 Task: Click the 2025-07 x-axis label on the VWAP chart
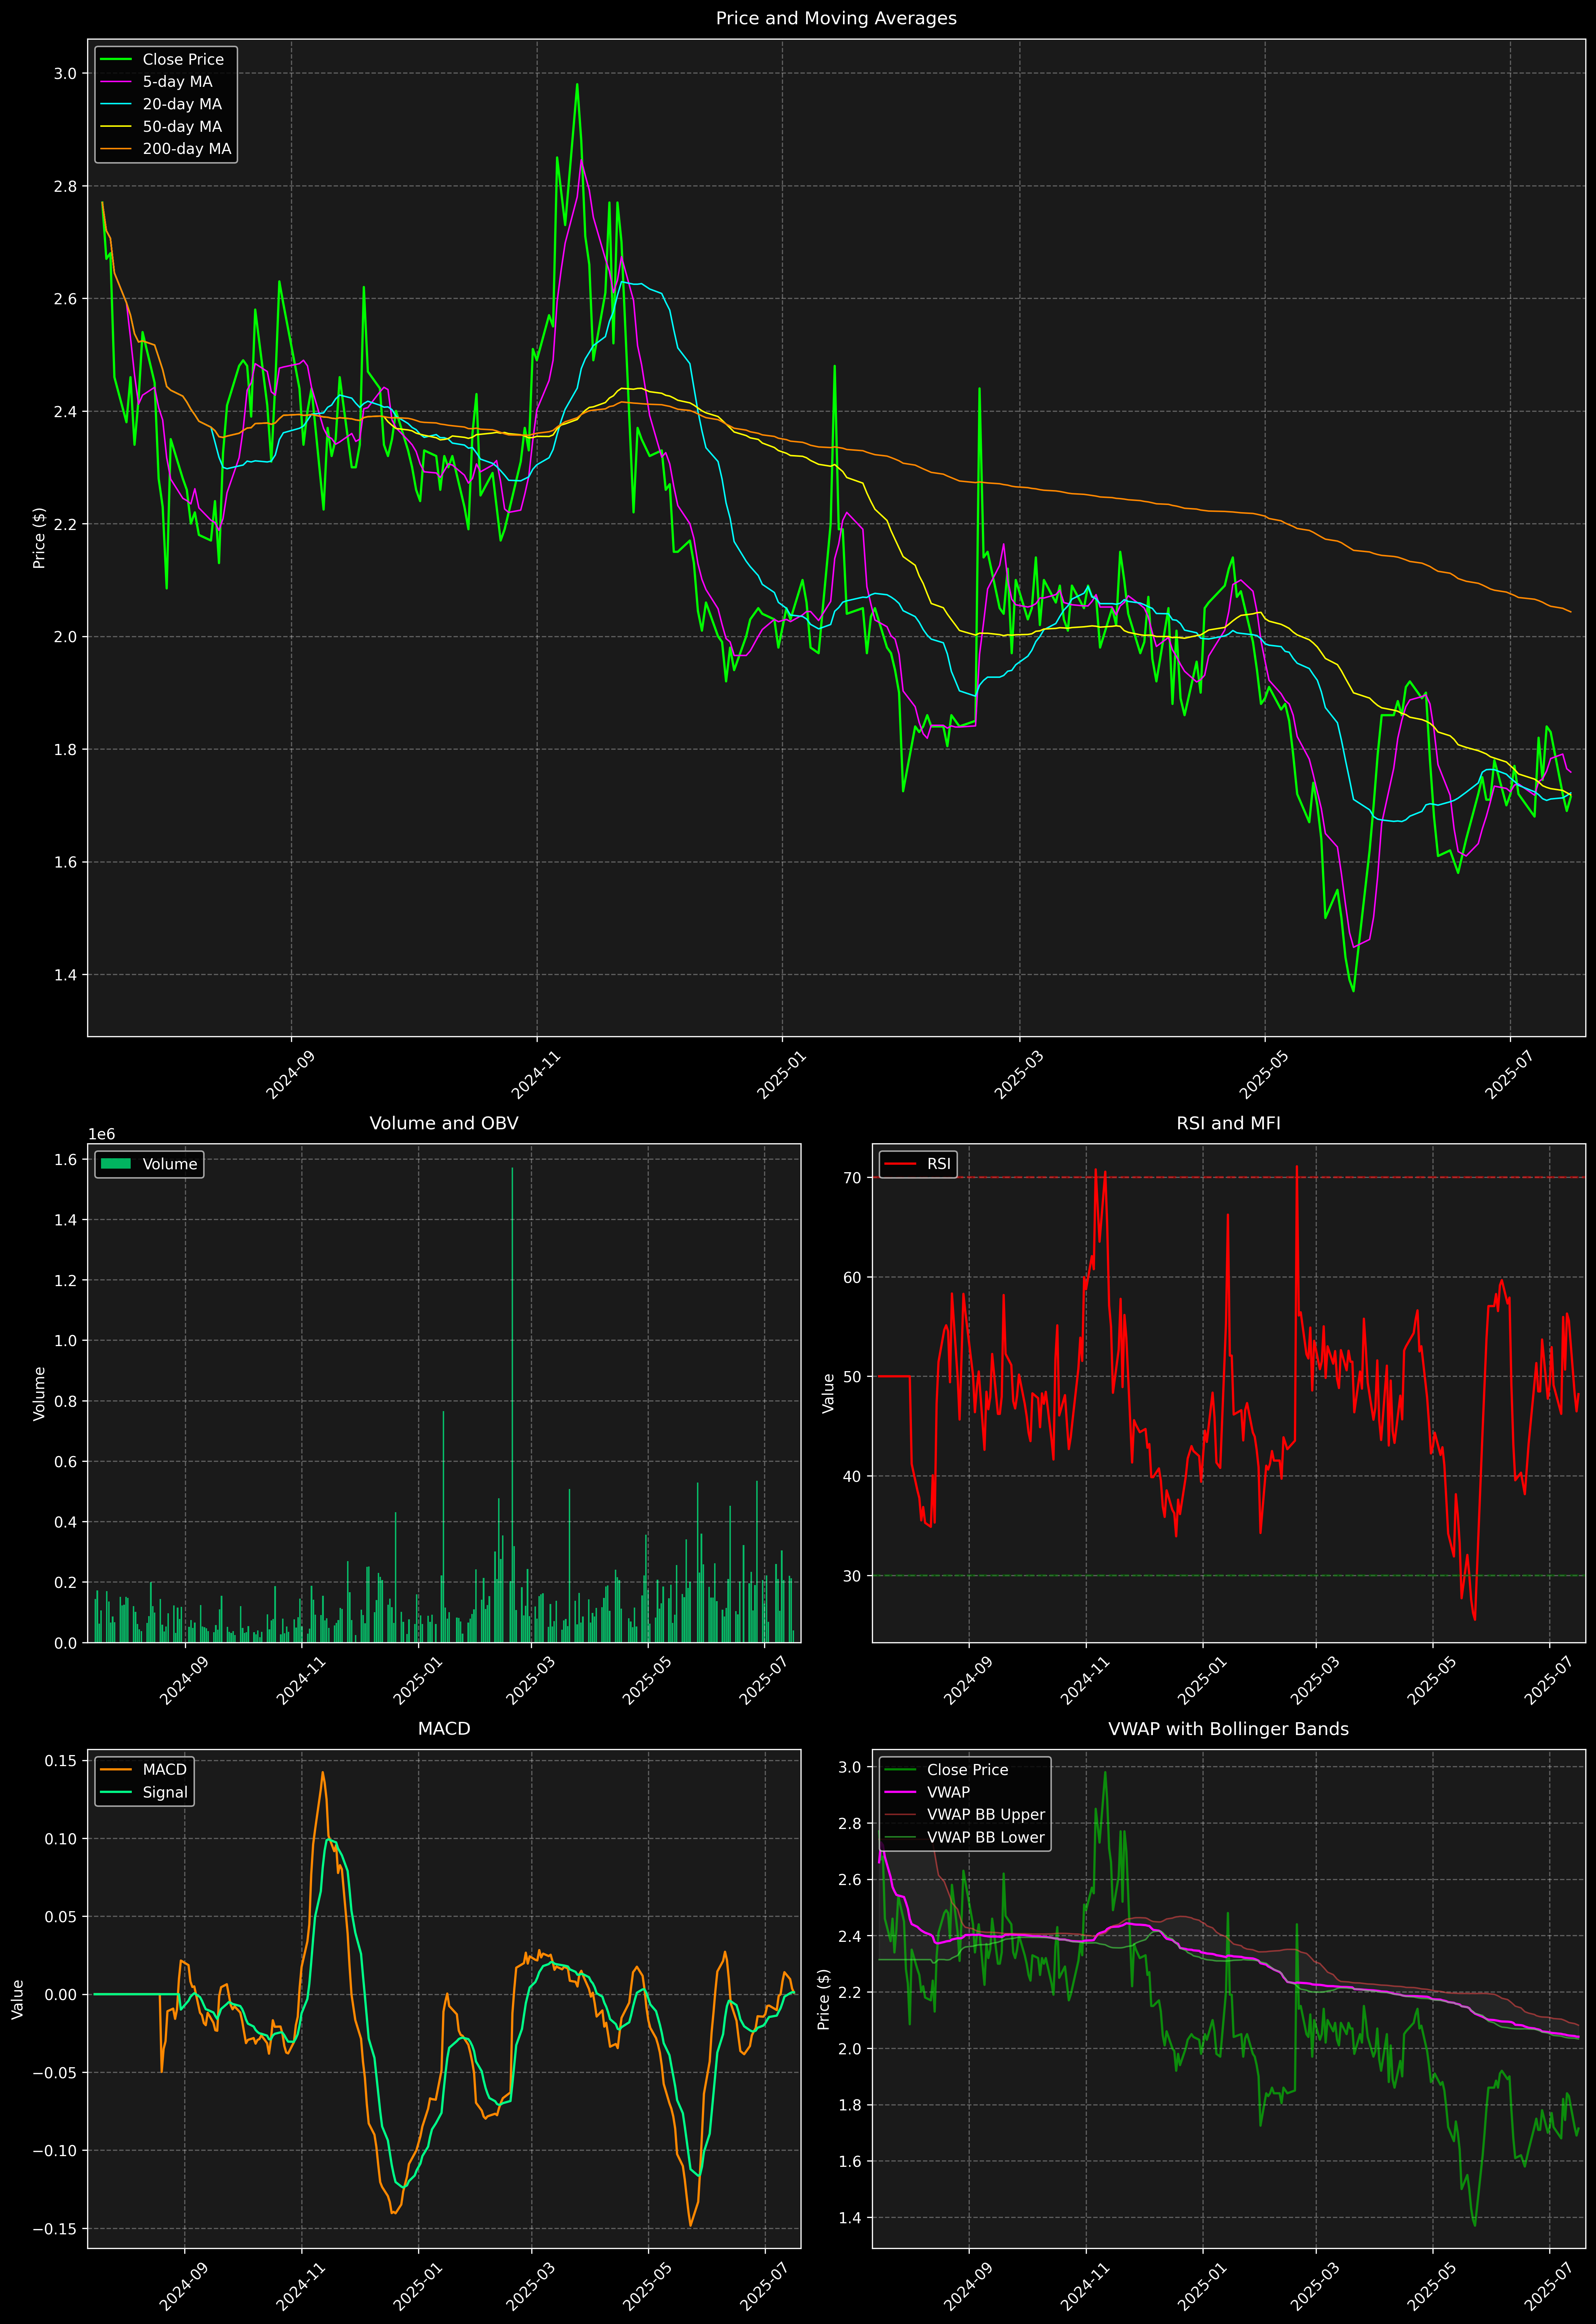[x=1549, y=2287]
